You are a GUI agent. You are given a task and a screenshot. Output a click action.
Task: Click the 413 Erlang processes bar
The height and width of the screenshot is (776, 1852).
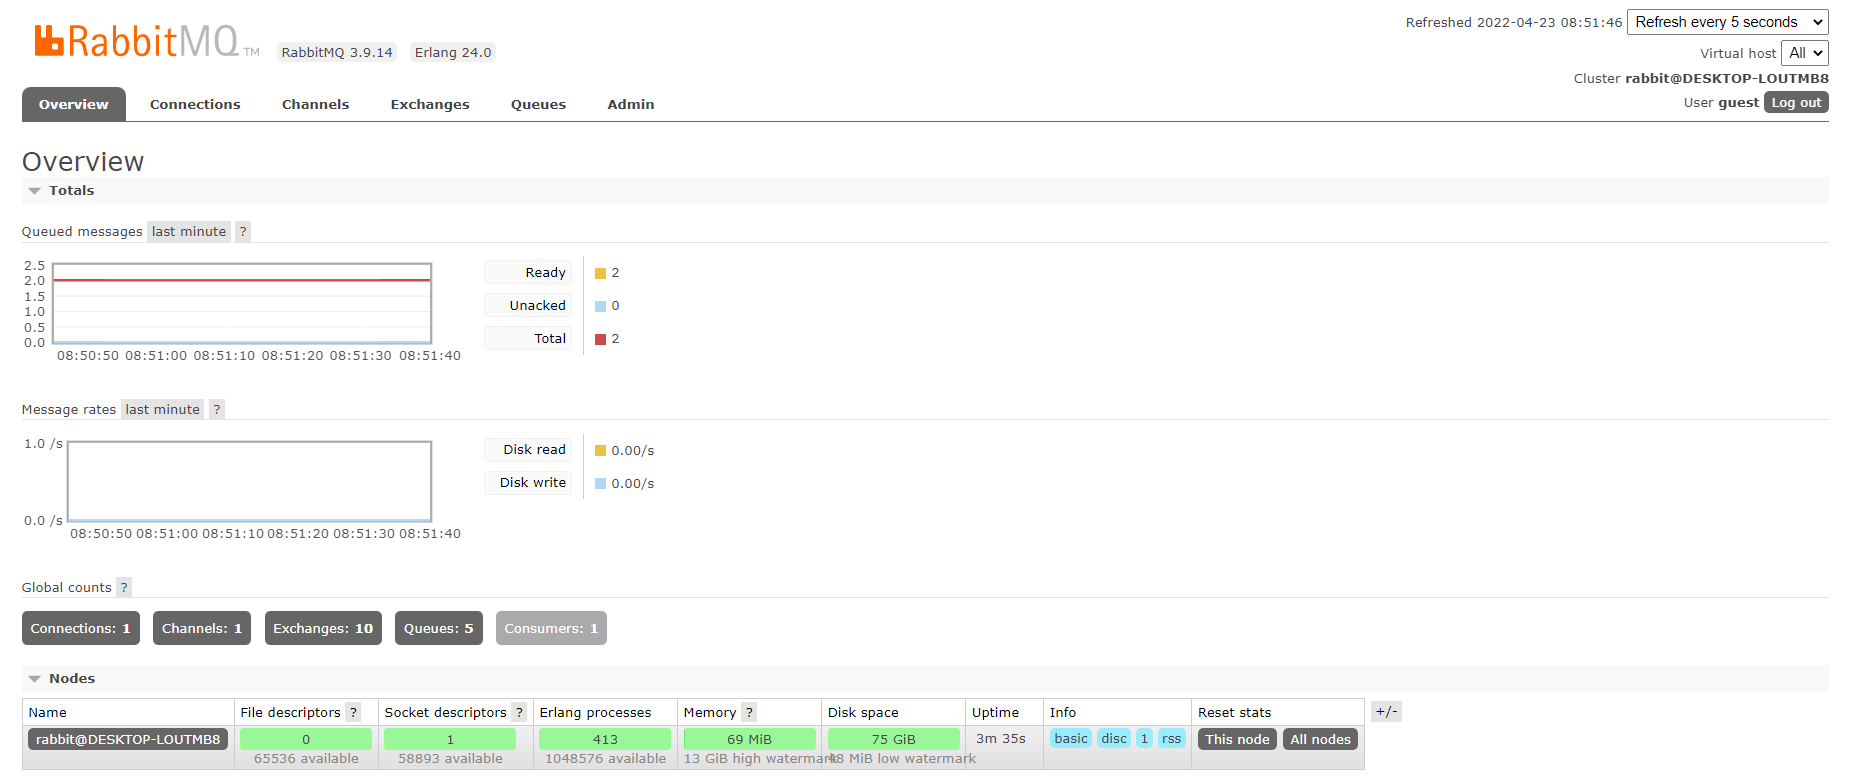tap(605, 739)
